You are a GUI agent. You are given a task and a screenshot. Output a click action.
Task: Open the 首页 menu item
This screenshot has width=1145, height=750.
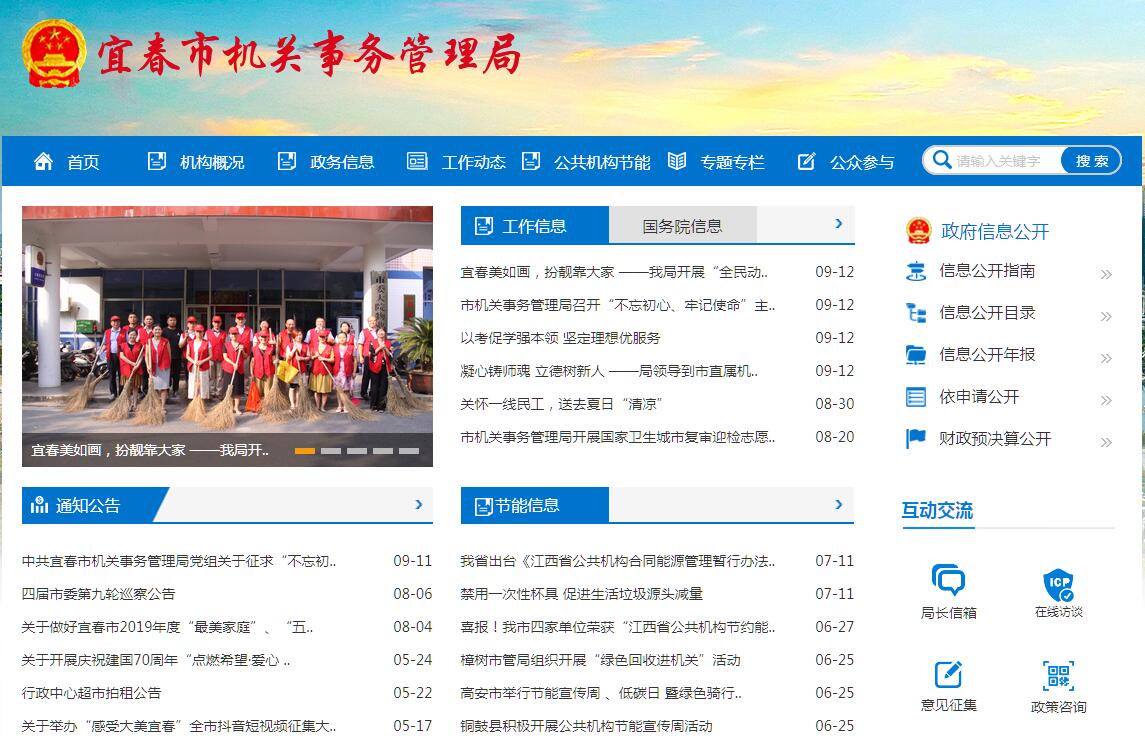83,162
